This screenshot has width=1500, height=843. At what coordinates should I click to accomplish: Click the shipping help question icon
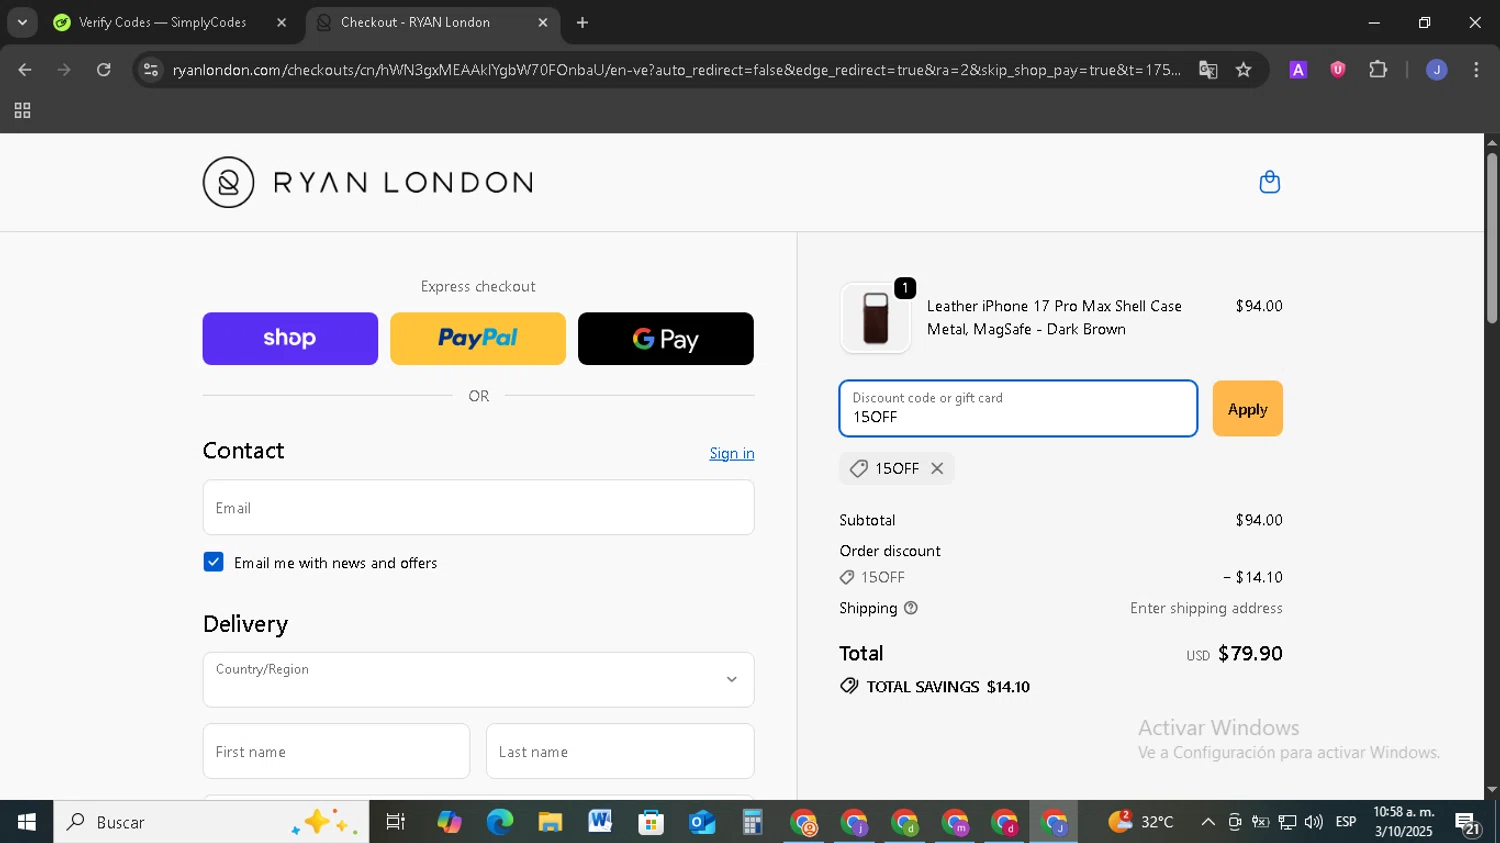pyautogui.click(x=910, y=608)
